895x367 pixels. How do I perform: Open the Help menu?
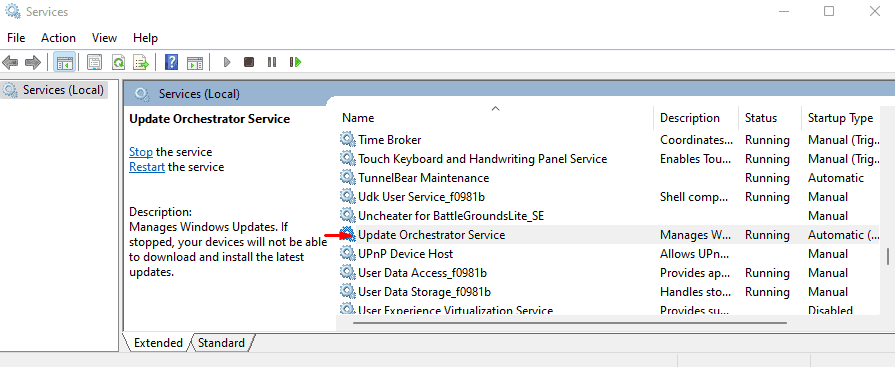tap(145, 38)
